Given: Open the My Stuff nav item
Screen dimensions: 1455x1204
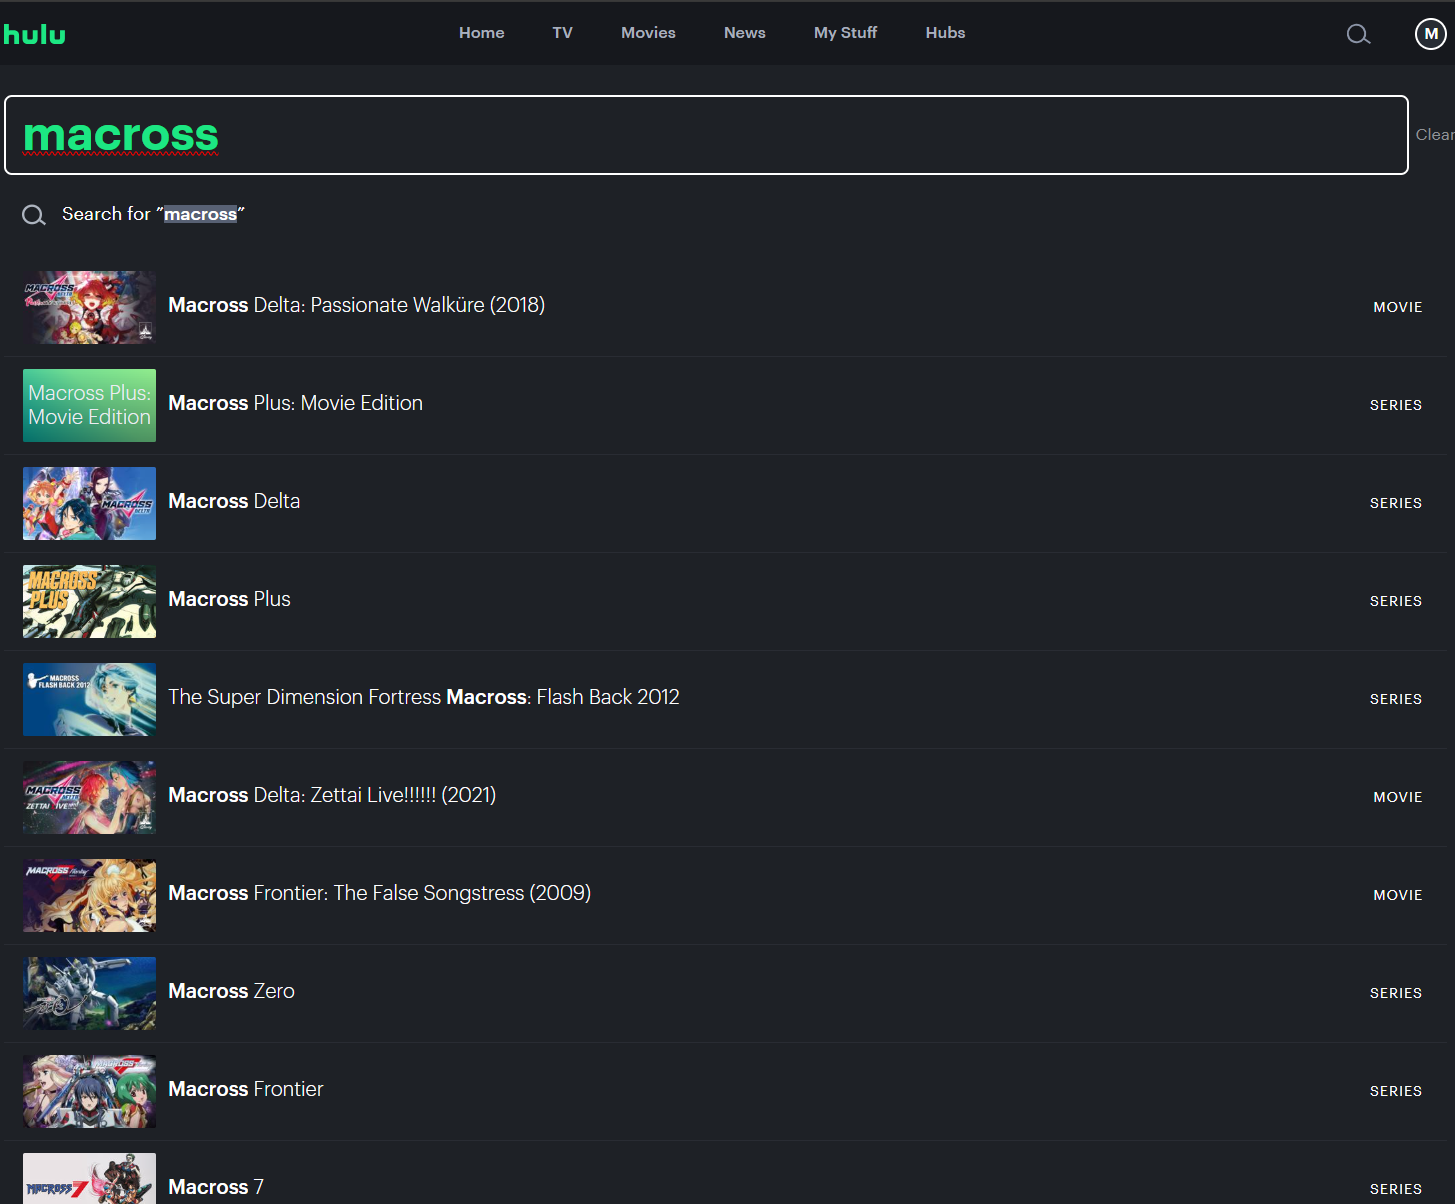Looking at the screenshot, I should (x=845, y=33).
